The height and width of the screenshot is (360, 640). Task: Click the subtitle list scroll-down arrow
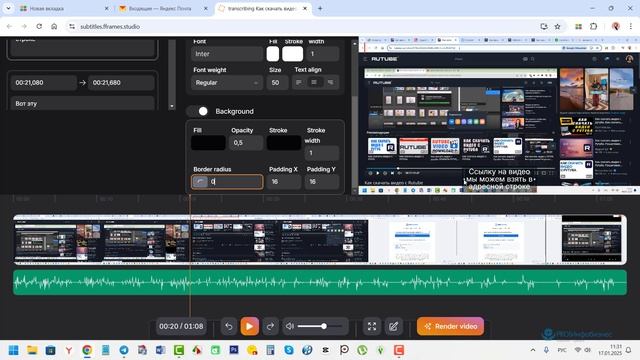172,106
